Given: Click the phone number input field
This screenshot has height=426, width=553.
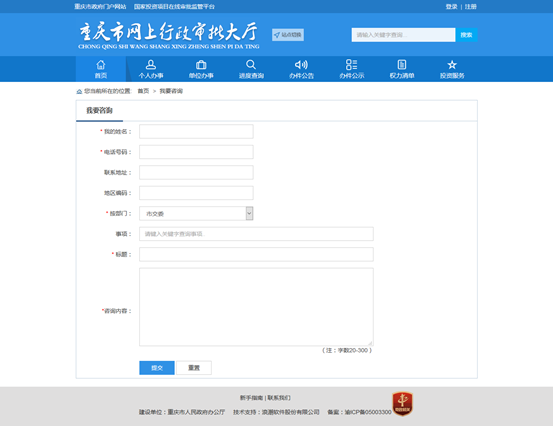Looking at the screenshot, I should (196, 152).
